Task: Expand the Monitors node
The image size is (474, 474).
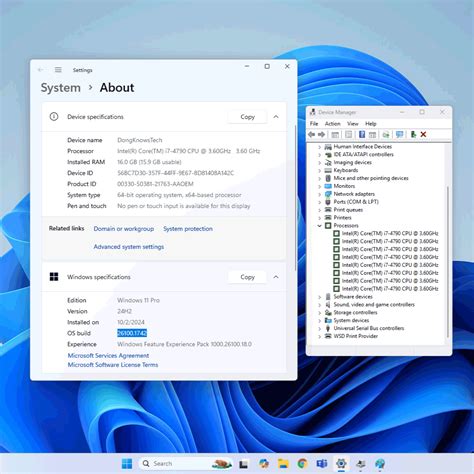Action: (x=319, y=186)
